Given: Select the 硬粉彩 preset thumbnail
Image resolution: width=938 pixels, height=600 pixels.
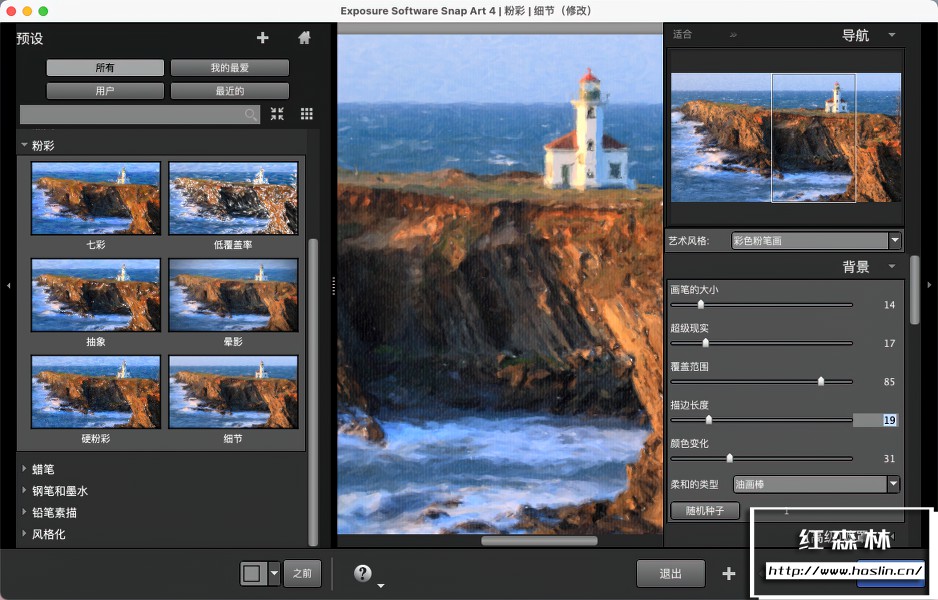Looking at the screenshot, I should [95, 391].
